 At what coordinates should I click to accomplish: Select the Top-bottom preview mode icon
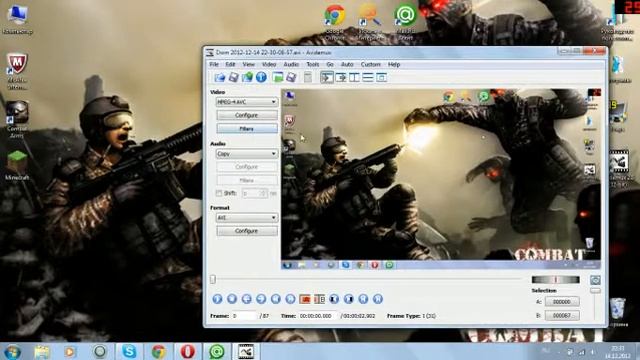(x=368, y=77)
